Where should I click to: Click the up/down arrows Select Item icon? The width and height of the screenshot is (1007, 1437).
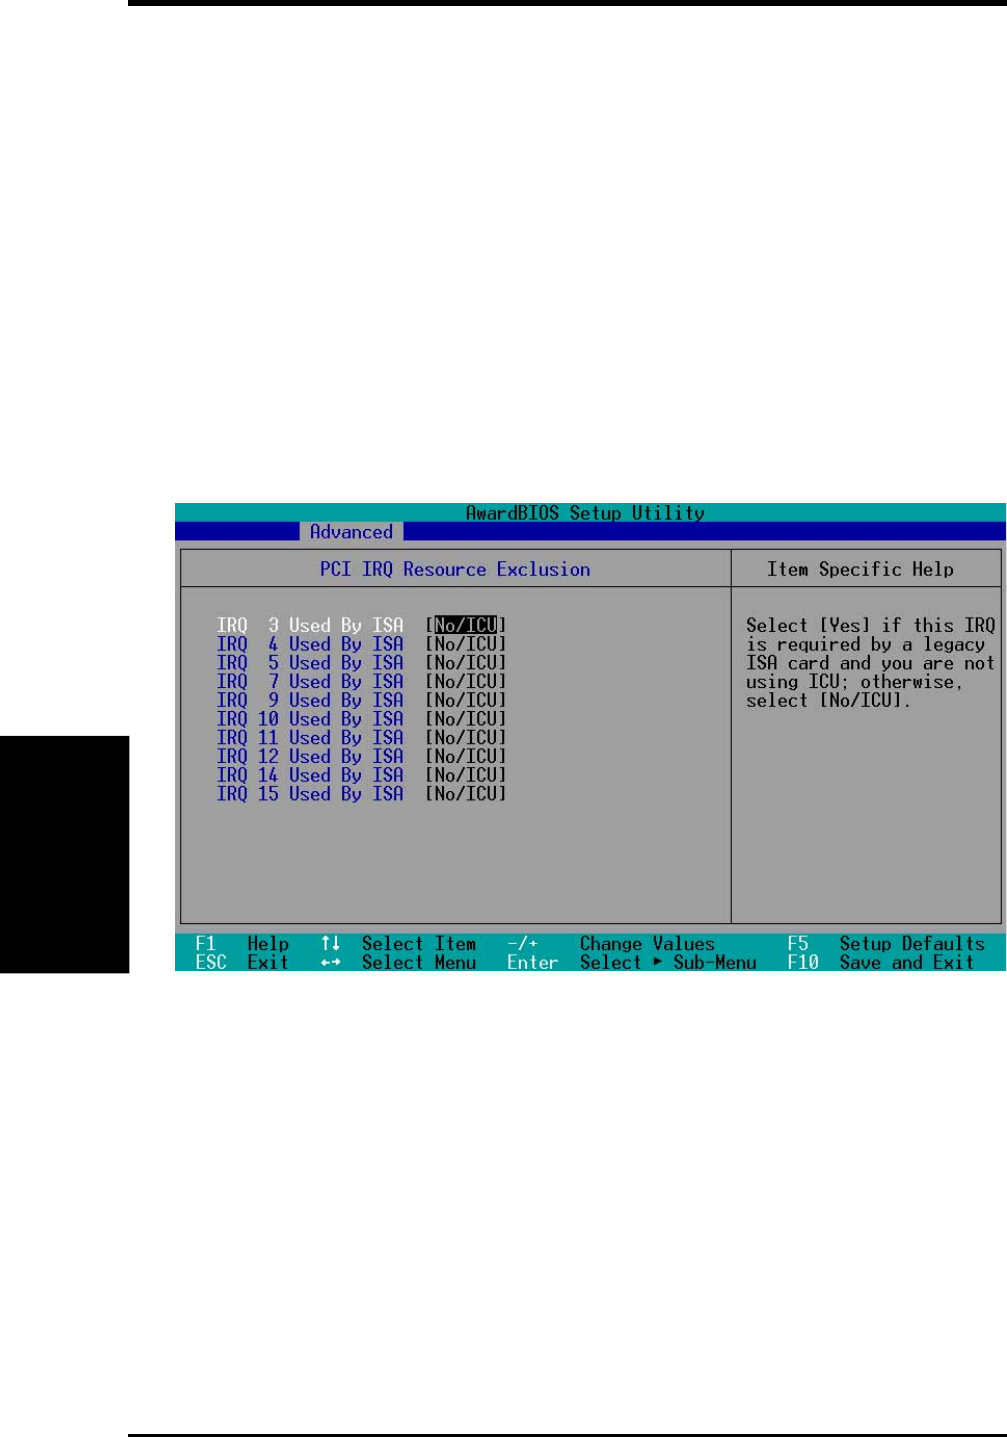[331, 944]
